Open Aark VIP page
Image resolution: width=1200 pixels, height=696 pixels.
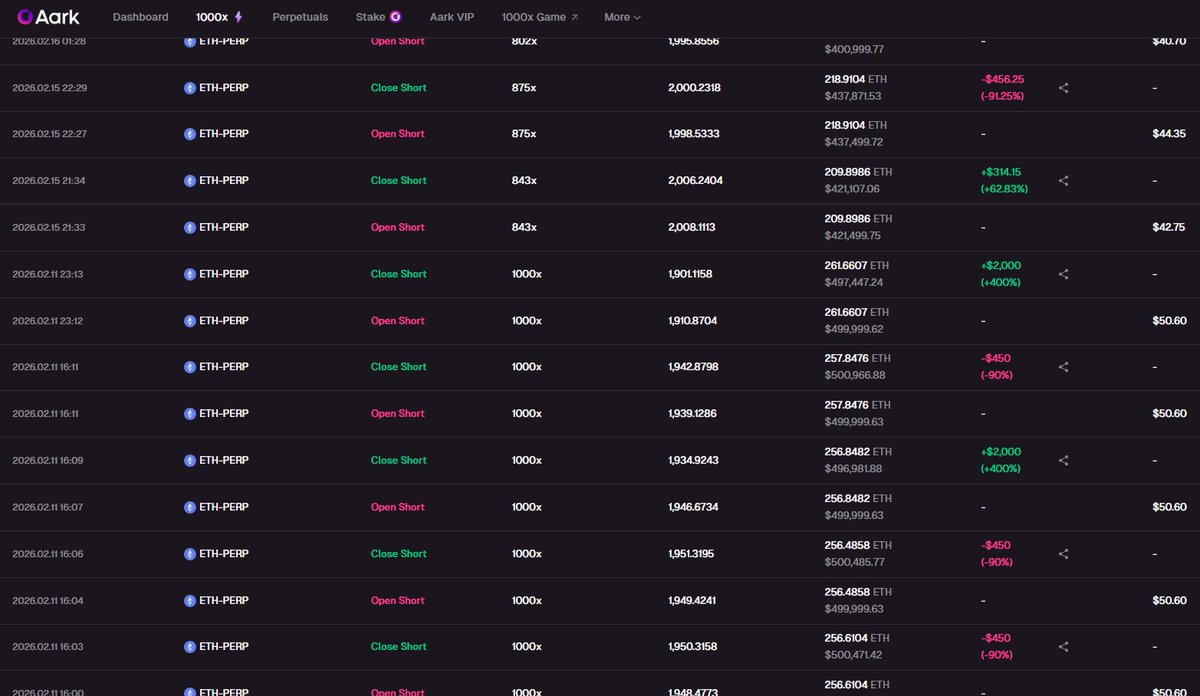click(x=452, y=17)
